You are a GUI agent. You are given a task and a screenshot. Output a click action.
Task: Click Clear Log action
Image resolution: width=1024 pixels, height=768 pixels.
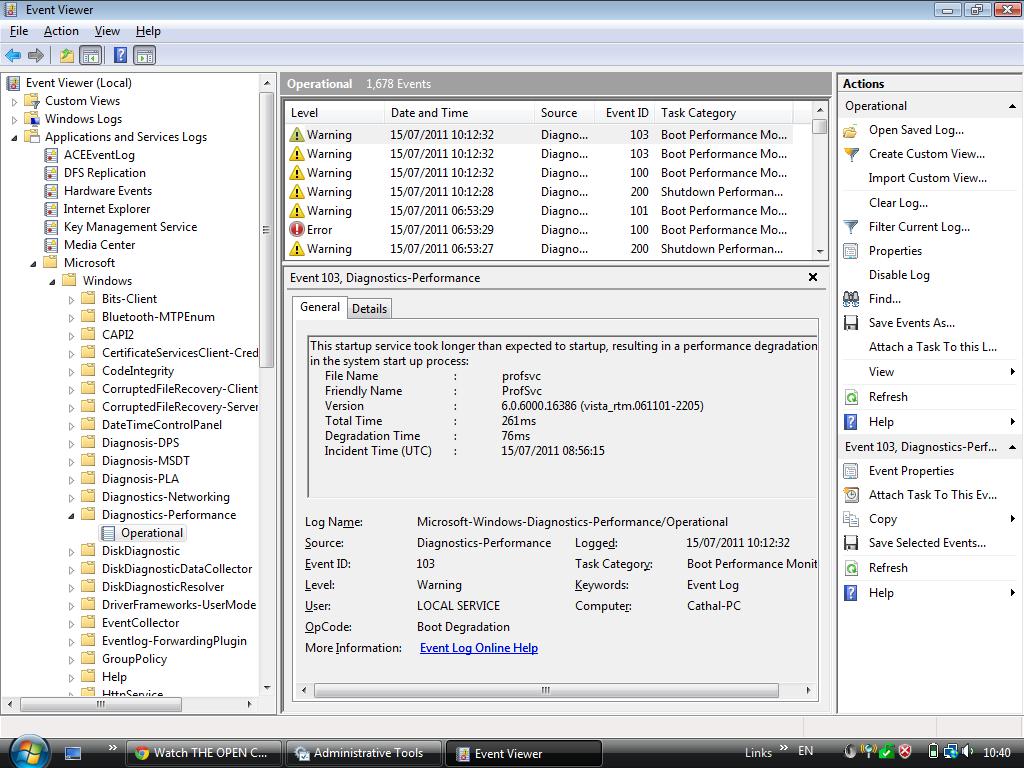coord(898,203)
